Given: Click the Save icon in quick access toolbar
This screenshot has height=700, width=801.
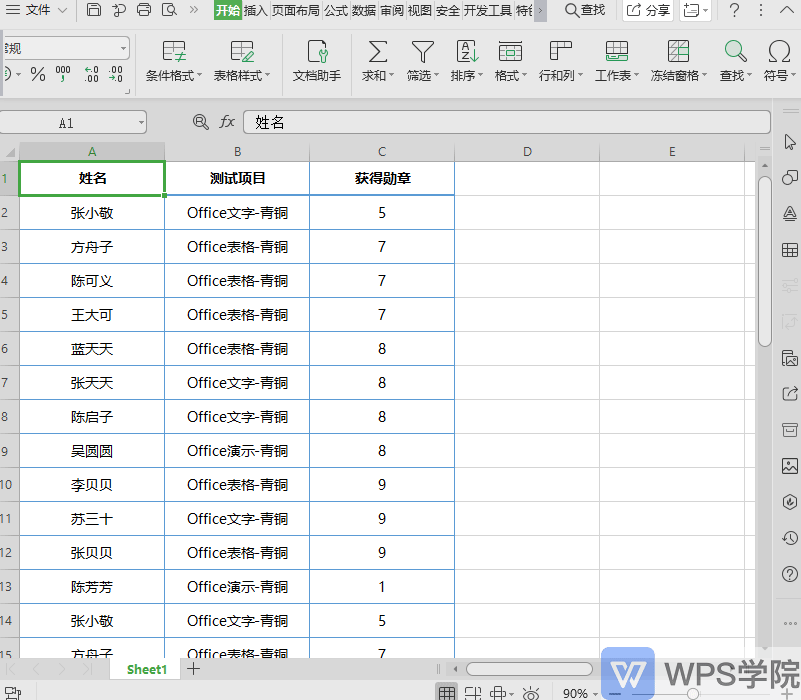Looking at the screenshot, I should pyautogui.click(x=93, y=10).
